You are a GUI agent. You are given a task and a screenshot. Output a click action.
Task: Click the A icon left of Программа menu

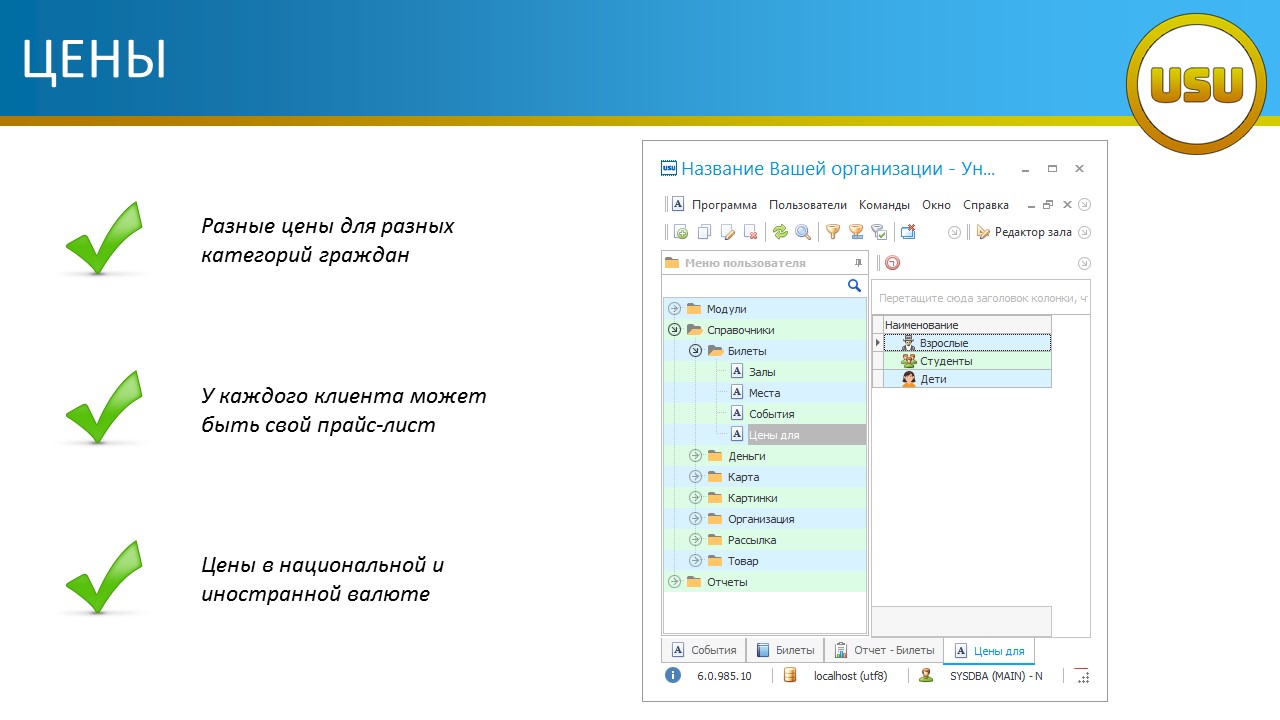(678, 204)
